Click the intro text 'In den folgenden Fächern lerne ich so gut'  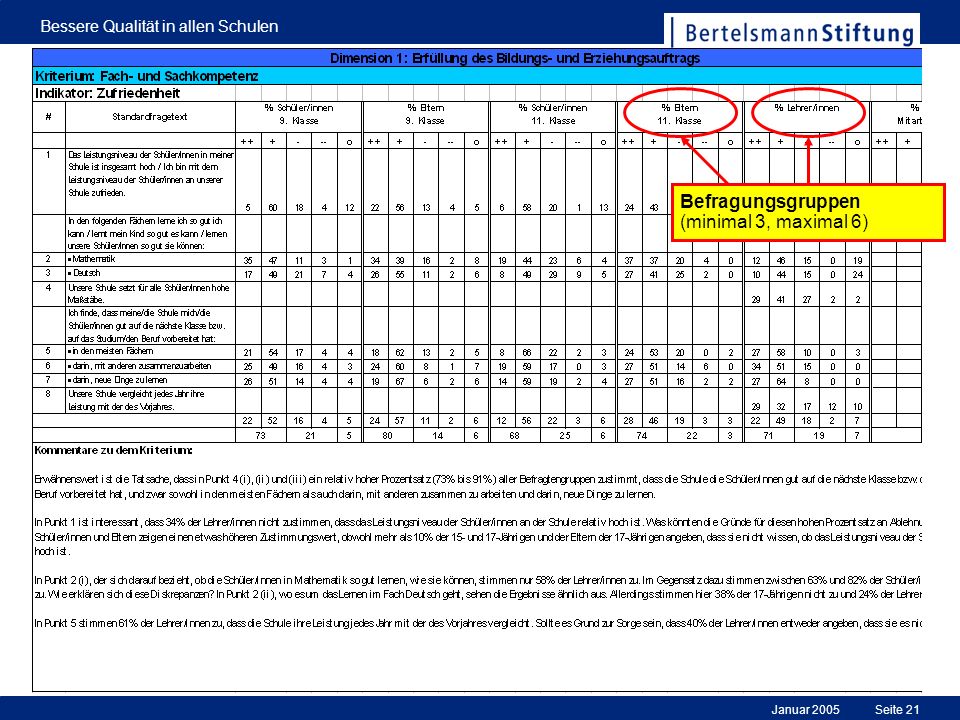[148, 233]
